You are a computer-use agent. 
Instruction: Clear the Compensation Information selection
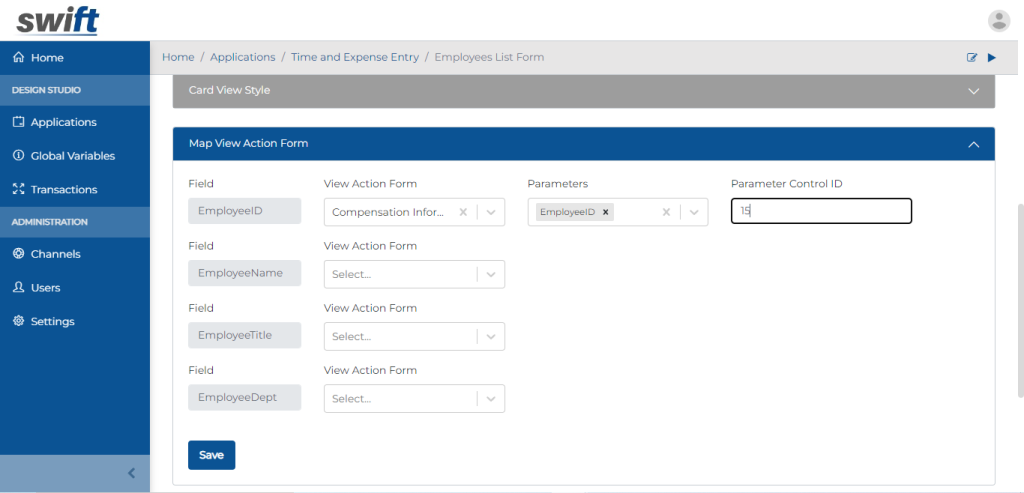point(462,212)
